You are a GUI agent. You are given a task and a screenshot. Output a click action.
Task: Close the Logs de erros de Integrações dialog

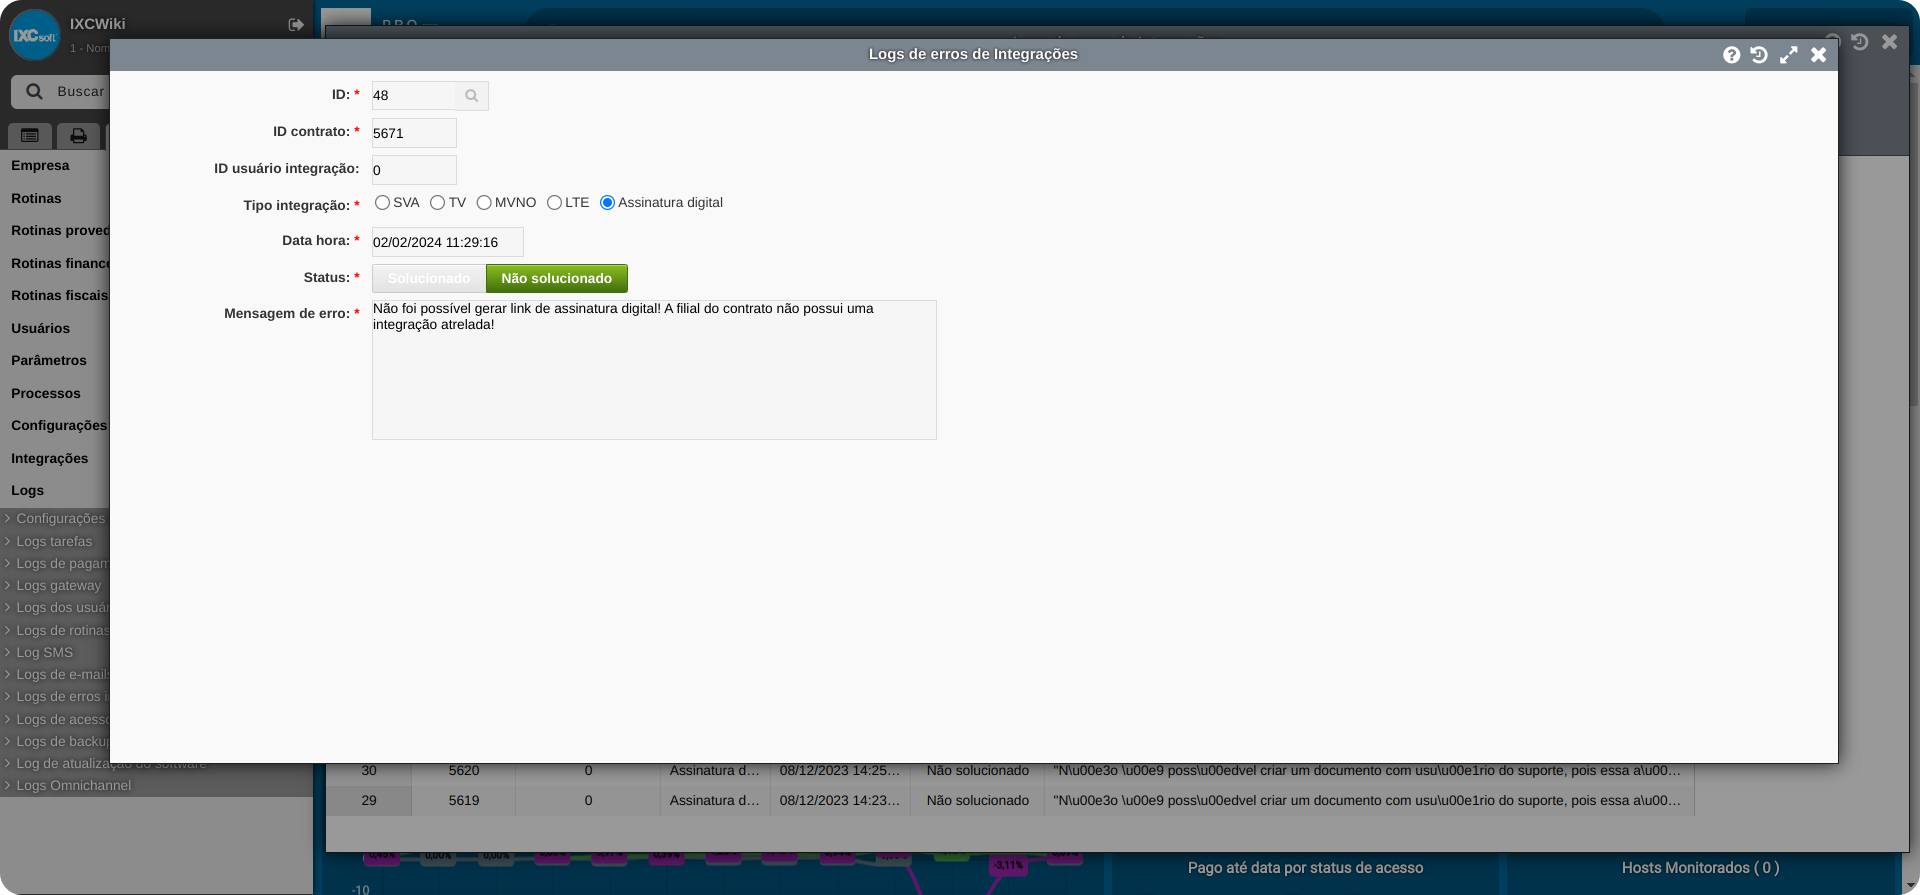click(x=1819, y=55)
